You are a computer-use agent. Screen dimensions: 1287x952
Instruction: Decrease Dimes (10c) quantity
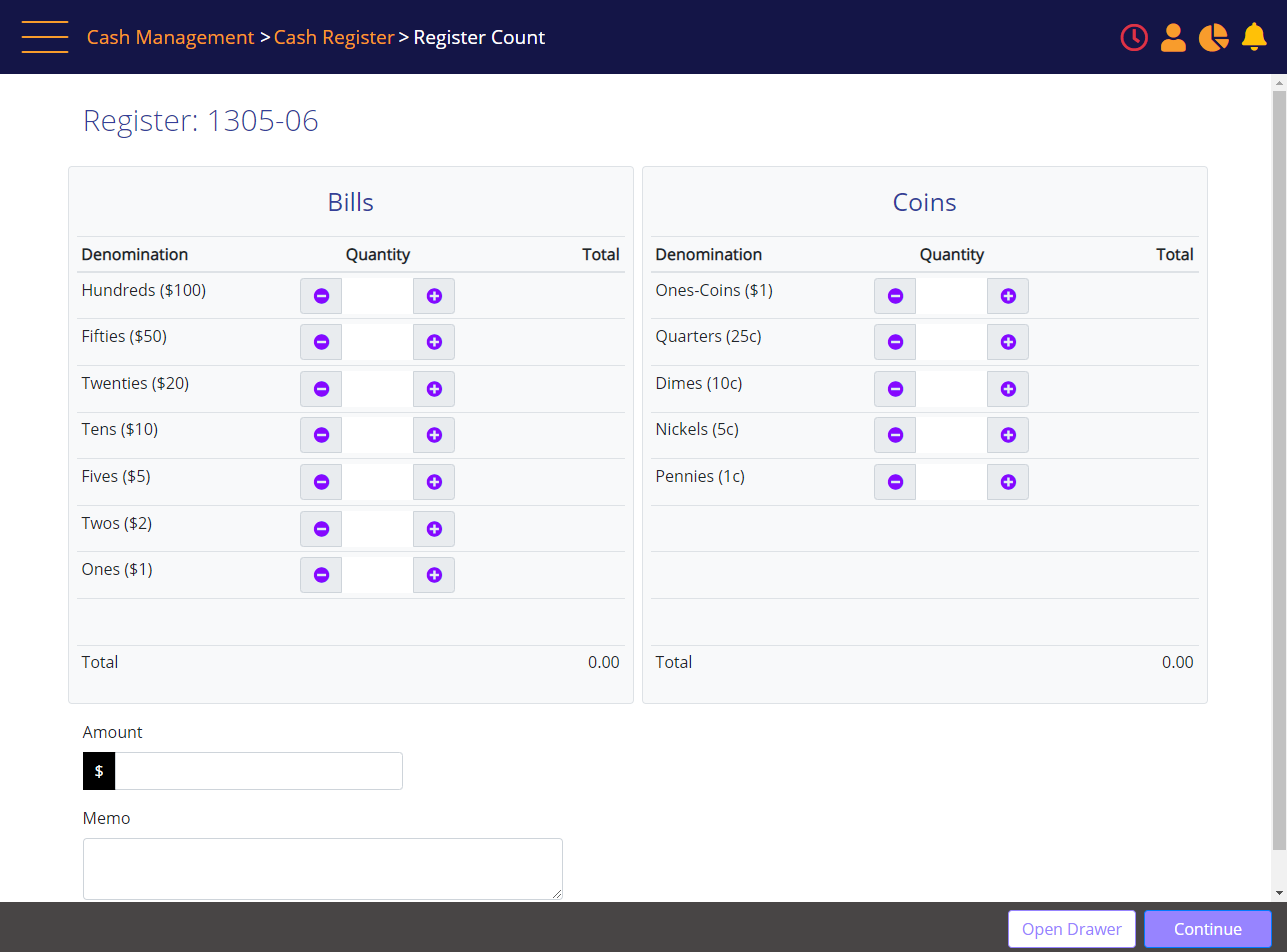tap(895, 389)
